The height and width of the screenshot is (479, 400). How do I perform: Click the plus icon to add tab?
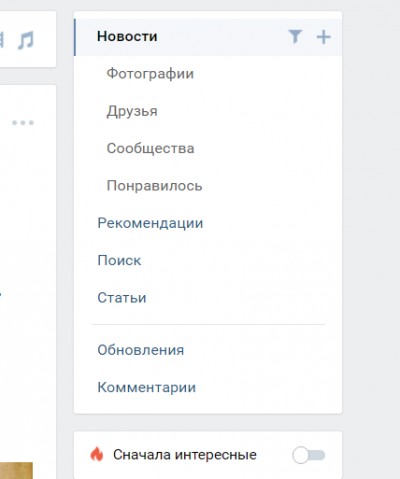point(323,37)
